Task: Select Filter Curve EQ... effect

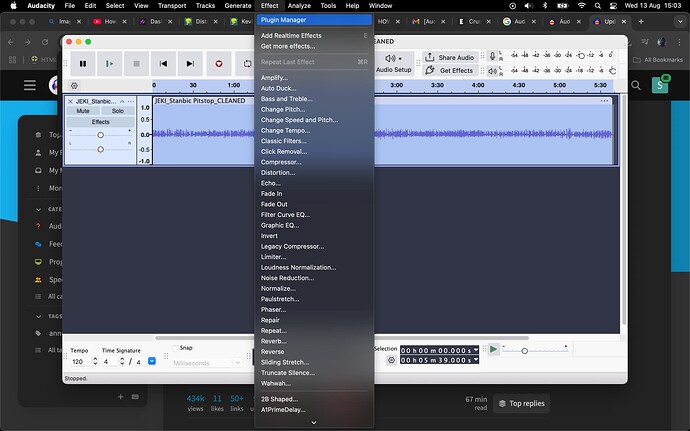Action: tap(314, 215)
